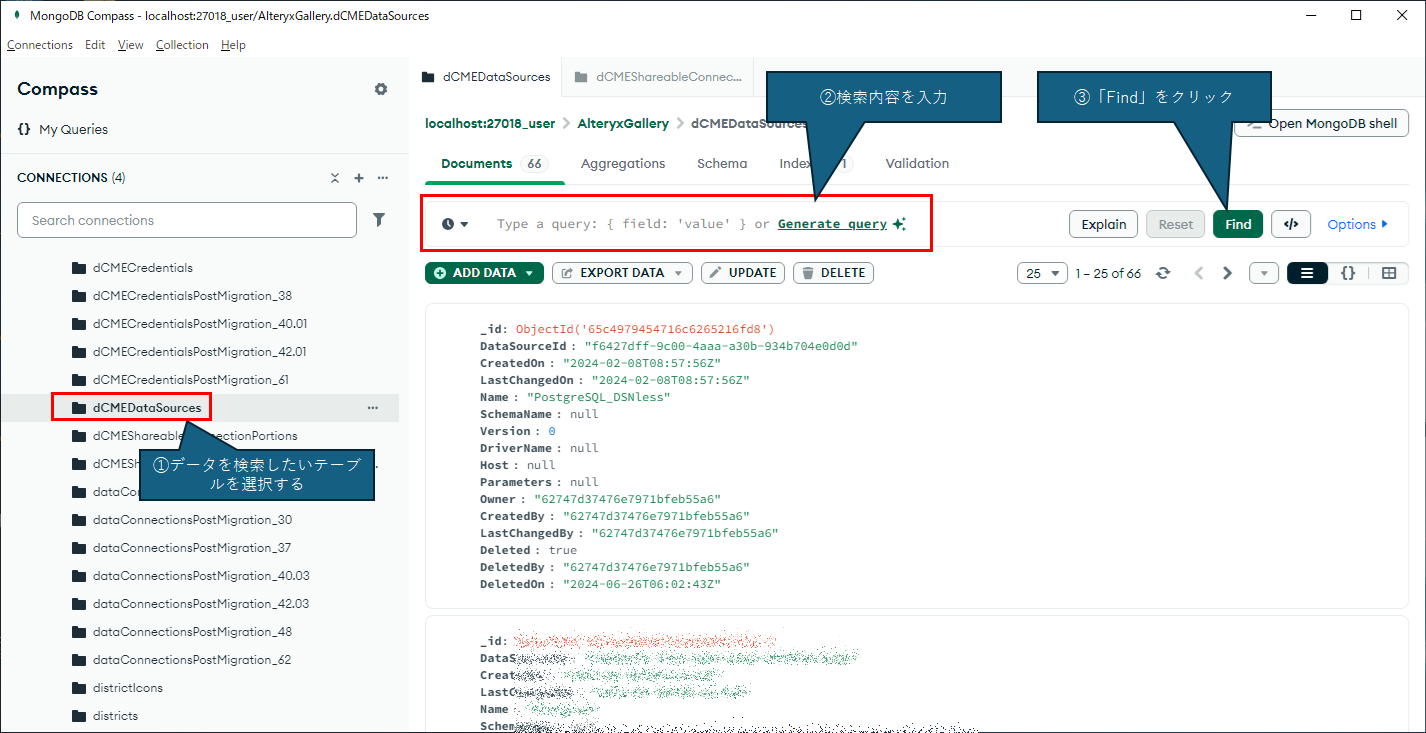The height and width of the screenshot is (733, 1426).
Task: Activate the dCMEShareableConnec... workspace tab
Action: coord(658,76)
